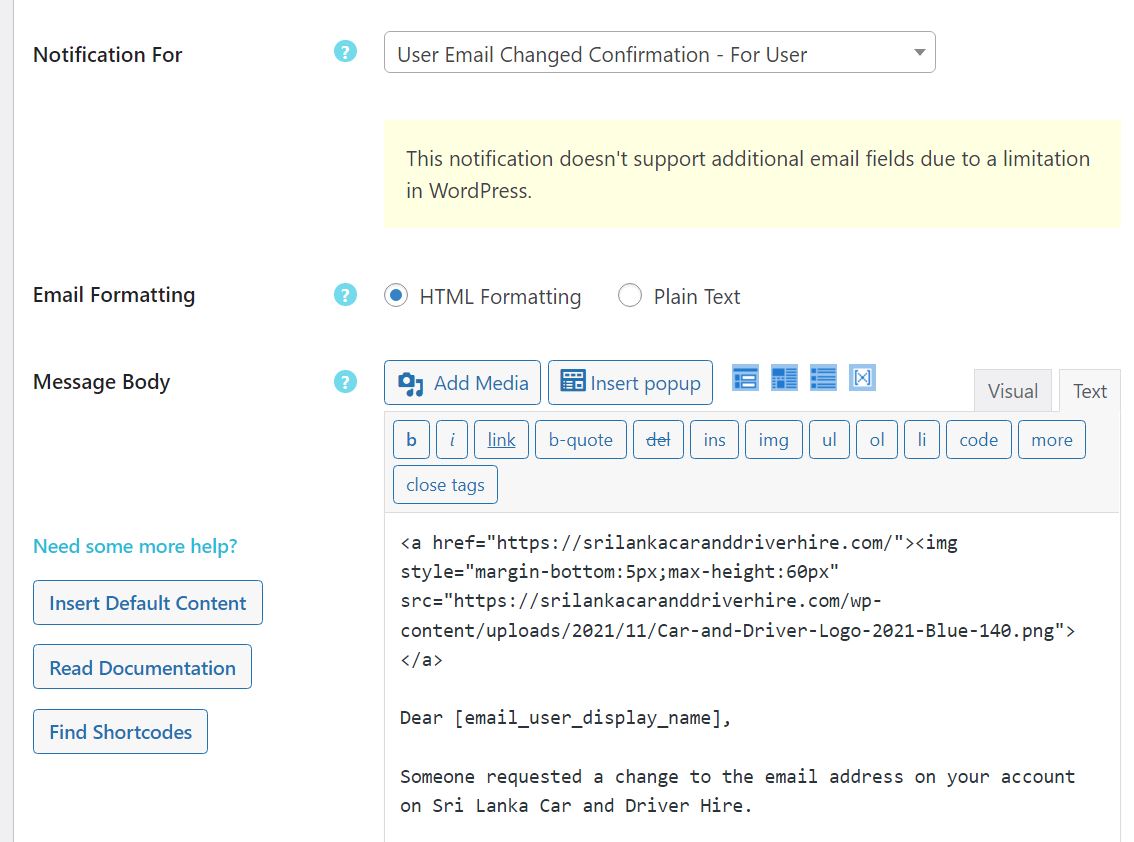This screenshot has width=1134, height=842.
Task: Click the help icon beside Email Formatting
Action: (x=345, y=295)
